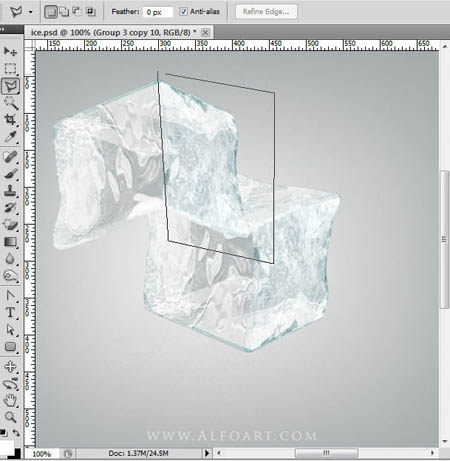Click the background color swatch

pos(17,454)
